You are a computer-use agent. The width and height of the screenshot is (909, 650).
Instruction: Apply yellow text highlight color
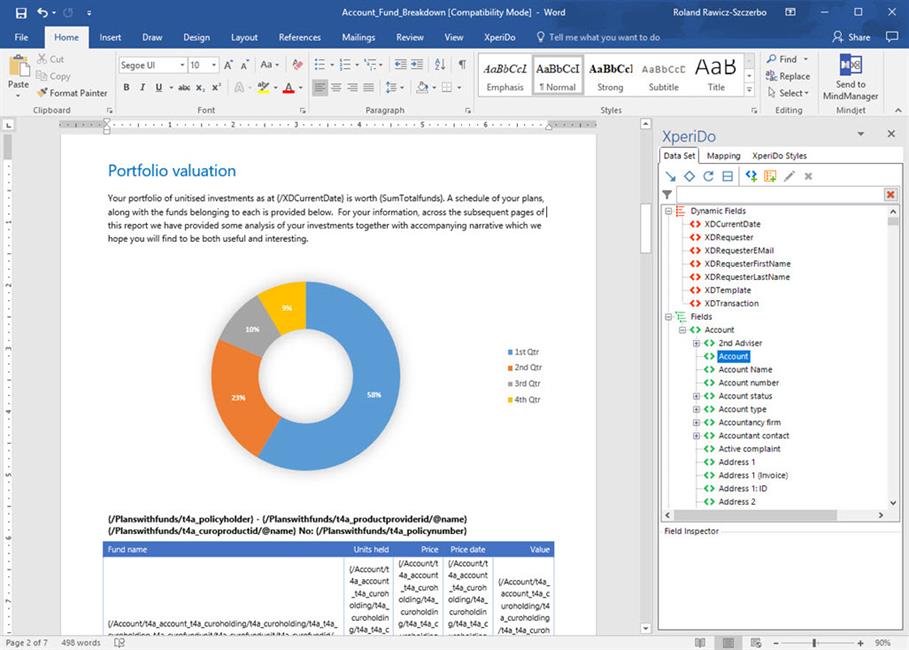coord(264,88)
